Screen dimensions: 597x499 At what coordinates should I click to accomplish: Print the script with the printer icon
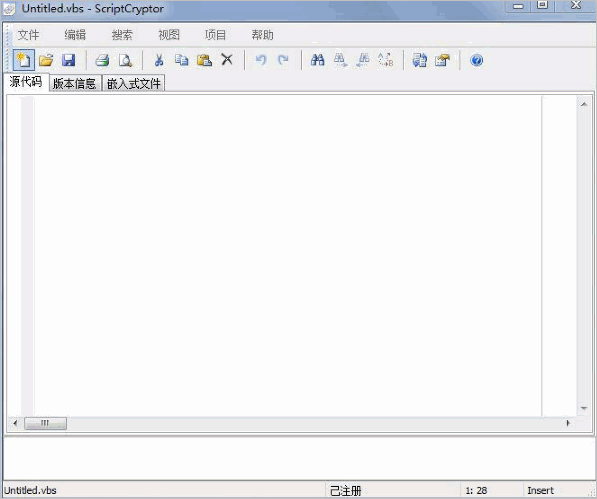pos(102,60)
